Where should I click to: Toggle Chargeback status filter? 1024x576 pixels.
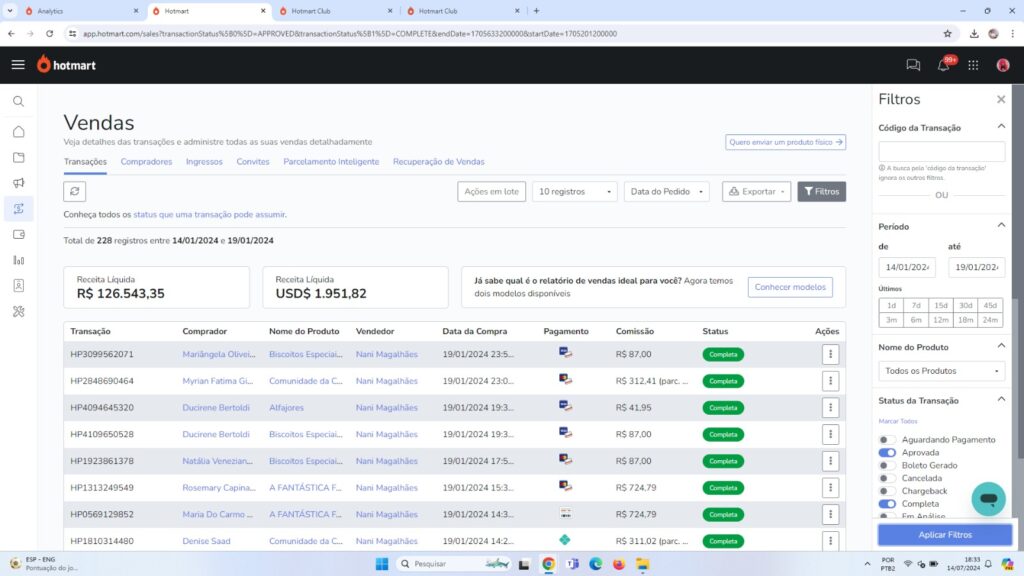click(x=886, y=491)
